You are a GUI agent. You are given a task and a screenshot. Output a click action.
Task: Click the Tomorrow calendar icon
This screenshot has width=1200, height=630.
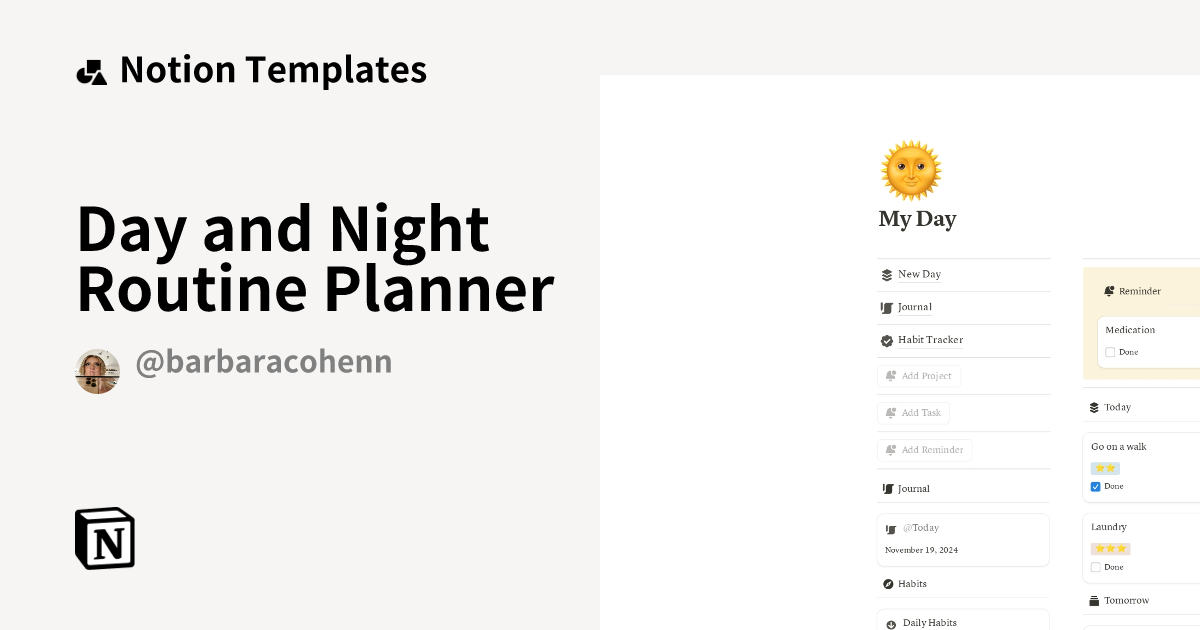(x=1094, y=600)
